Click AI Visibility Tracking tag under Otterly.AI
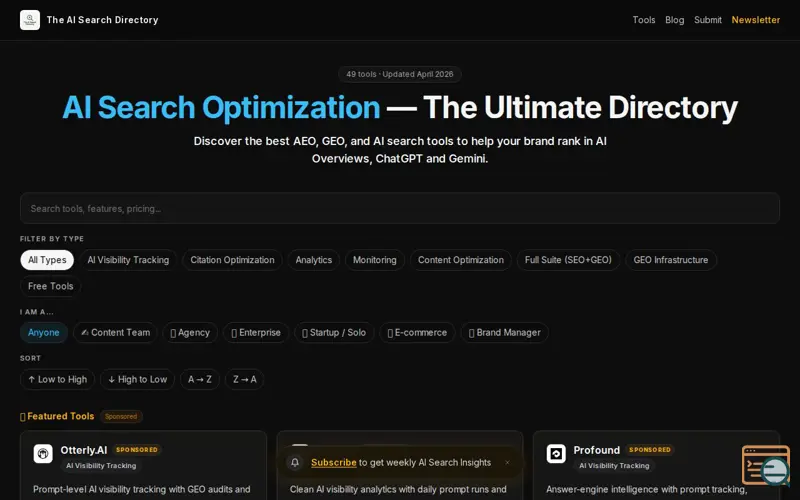This screenshot has height=500, width=800. tap(101, 465)
